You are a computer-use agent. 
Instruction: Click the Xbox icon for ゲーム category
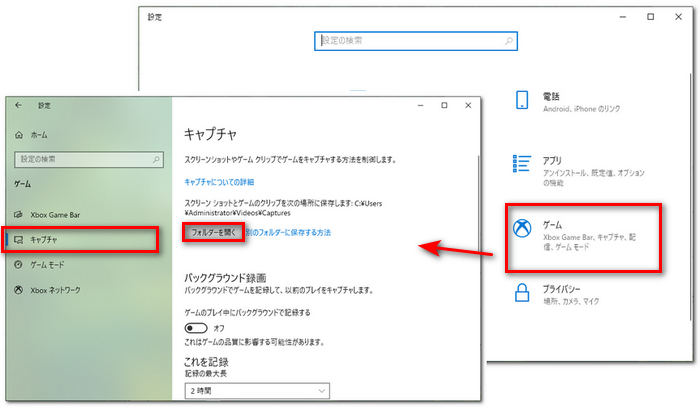point(522,228)
